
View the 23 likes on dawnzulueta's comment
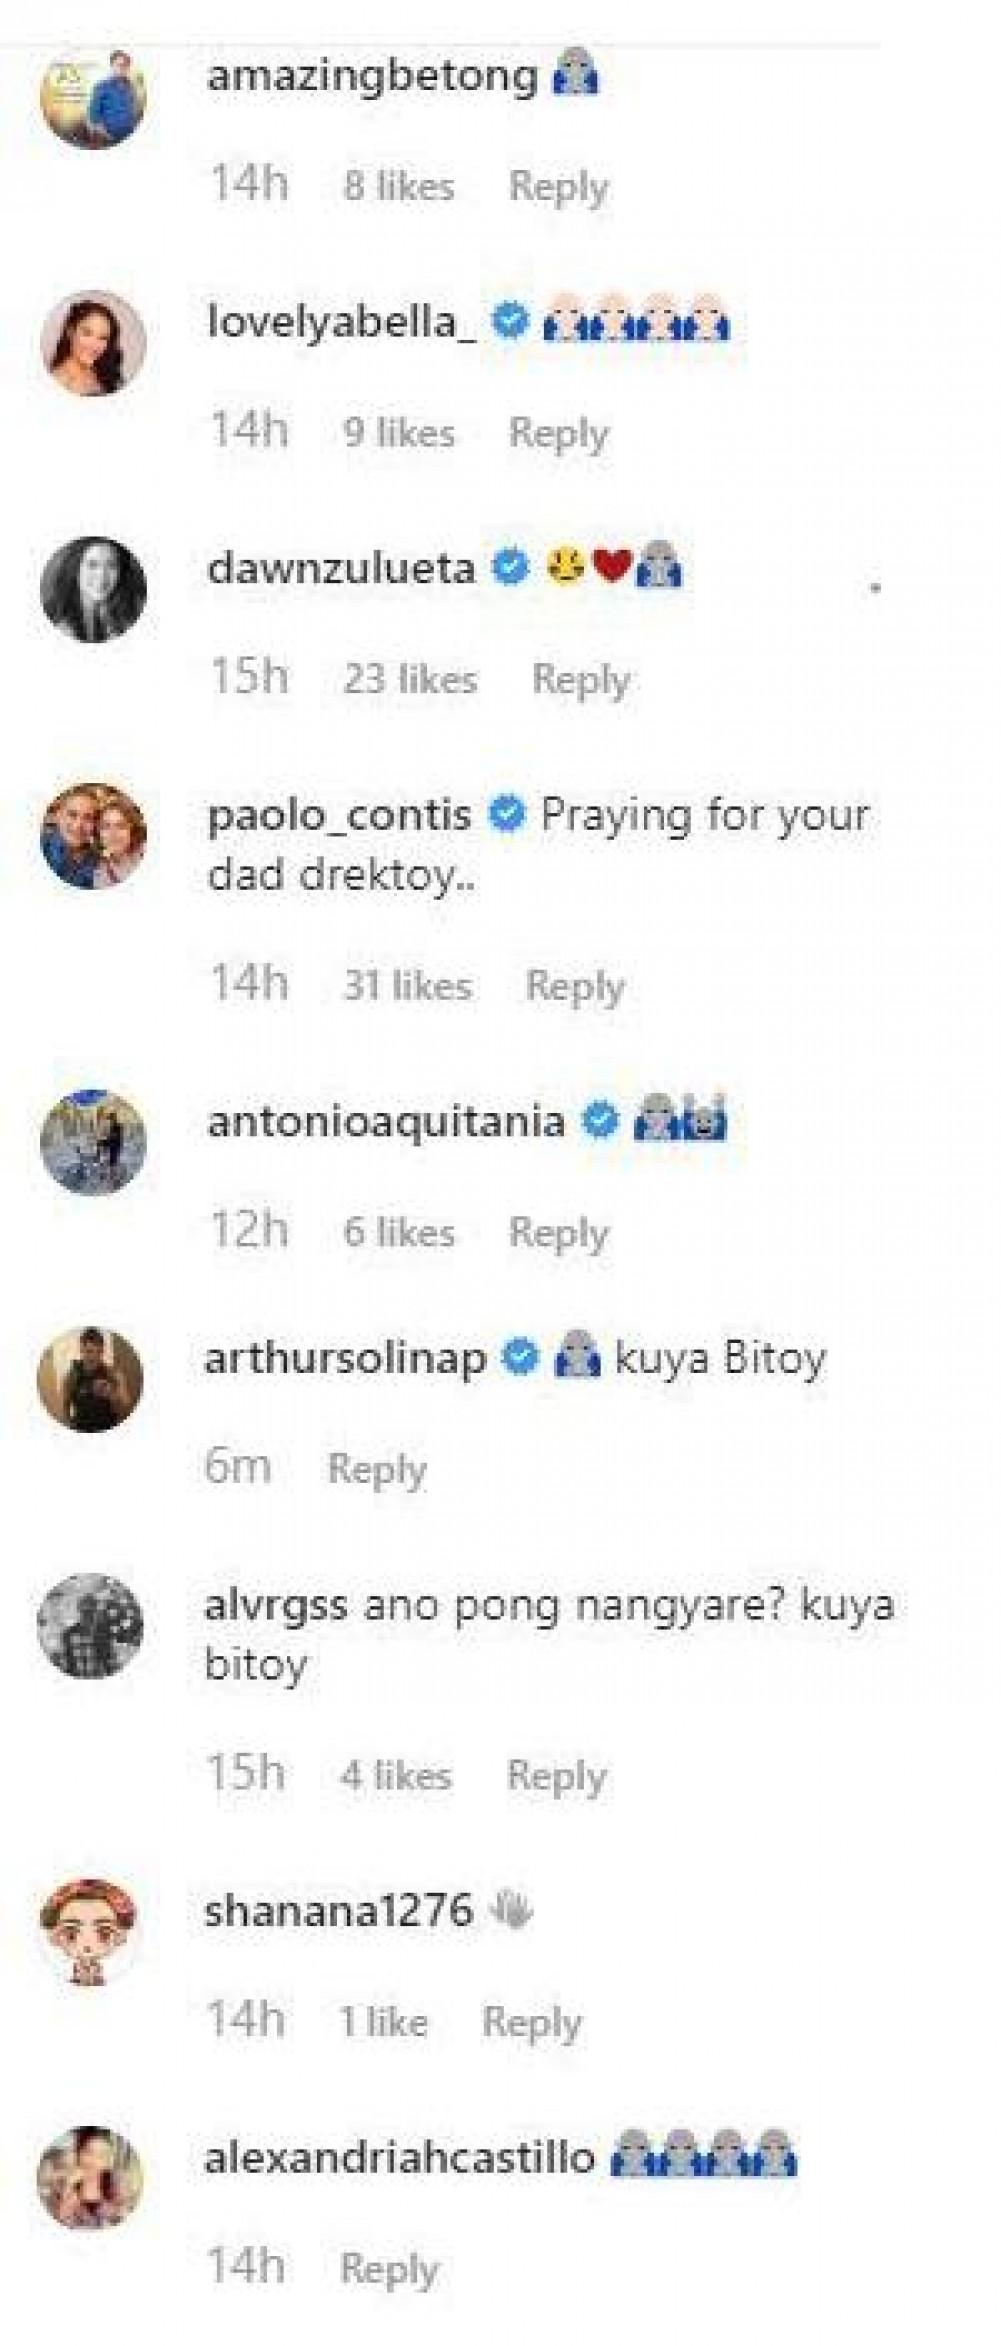tap(410, 680)
